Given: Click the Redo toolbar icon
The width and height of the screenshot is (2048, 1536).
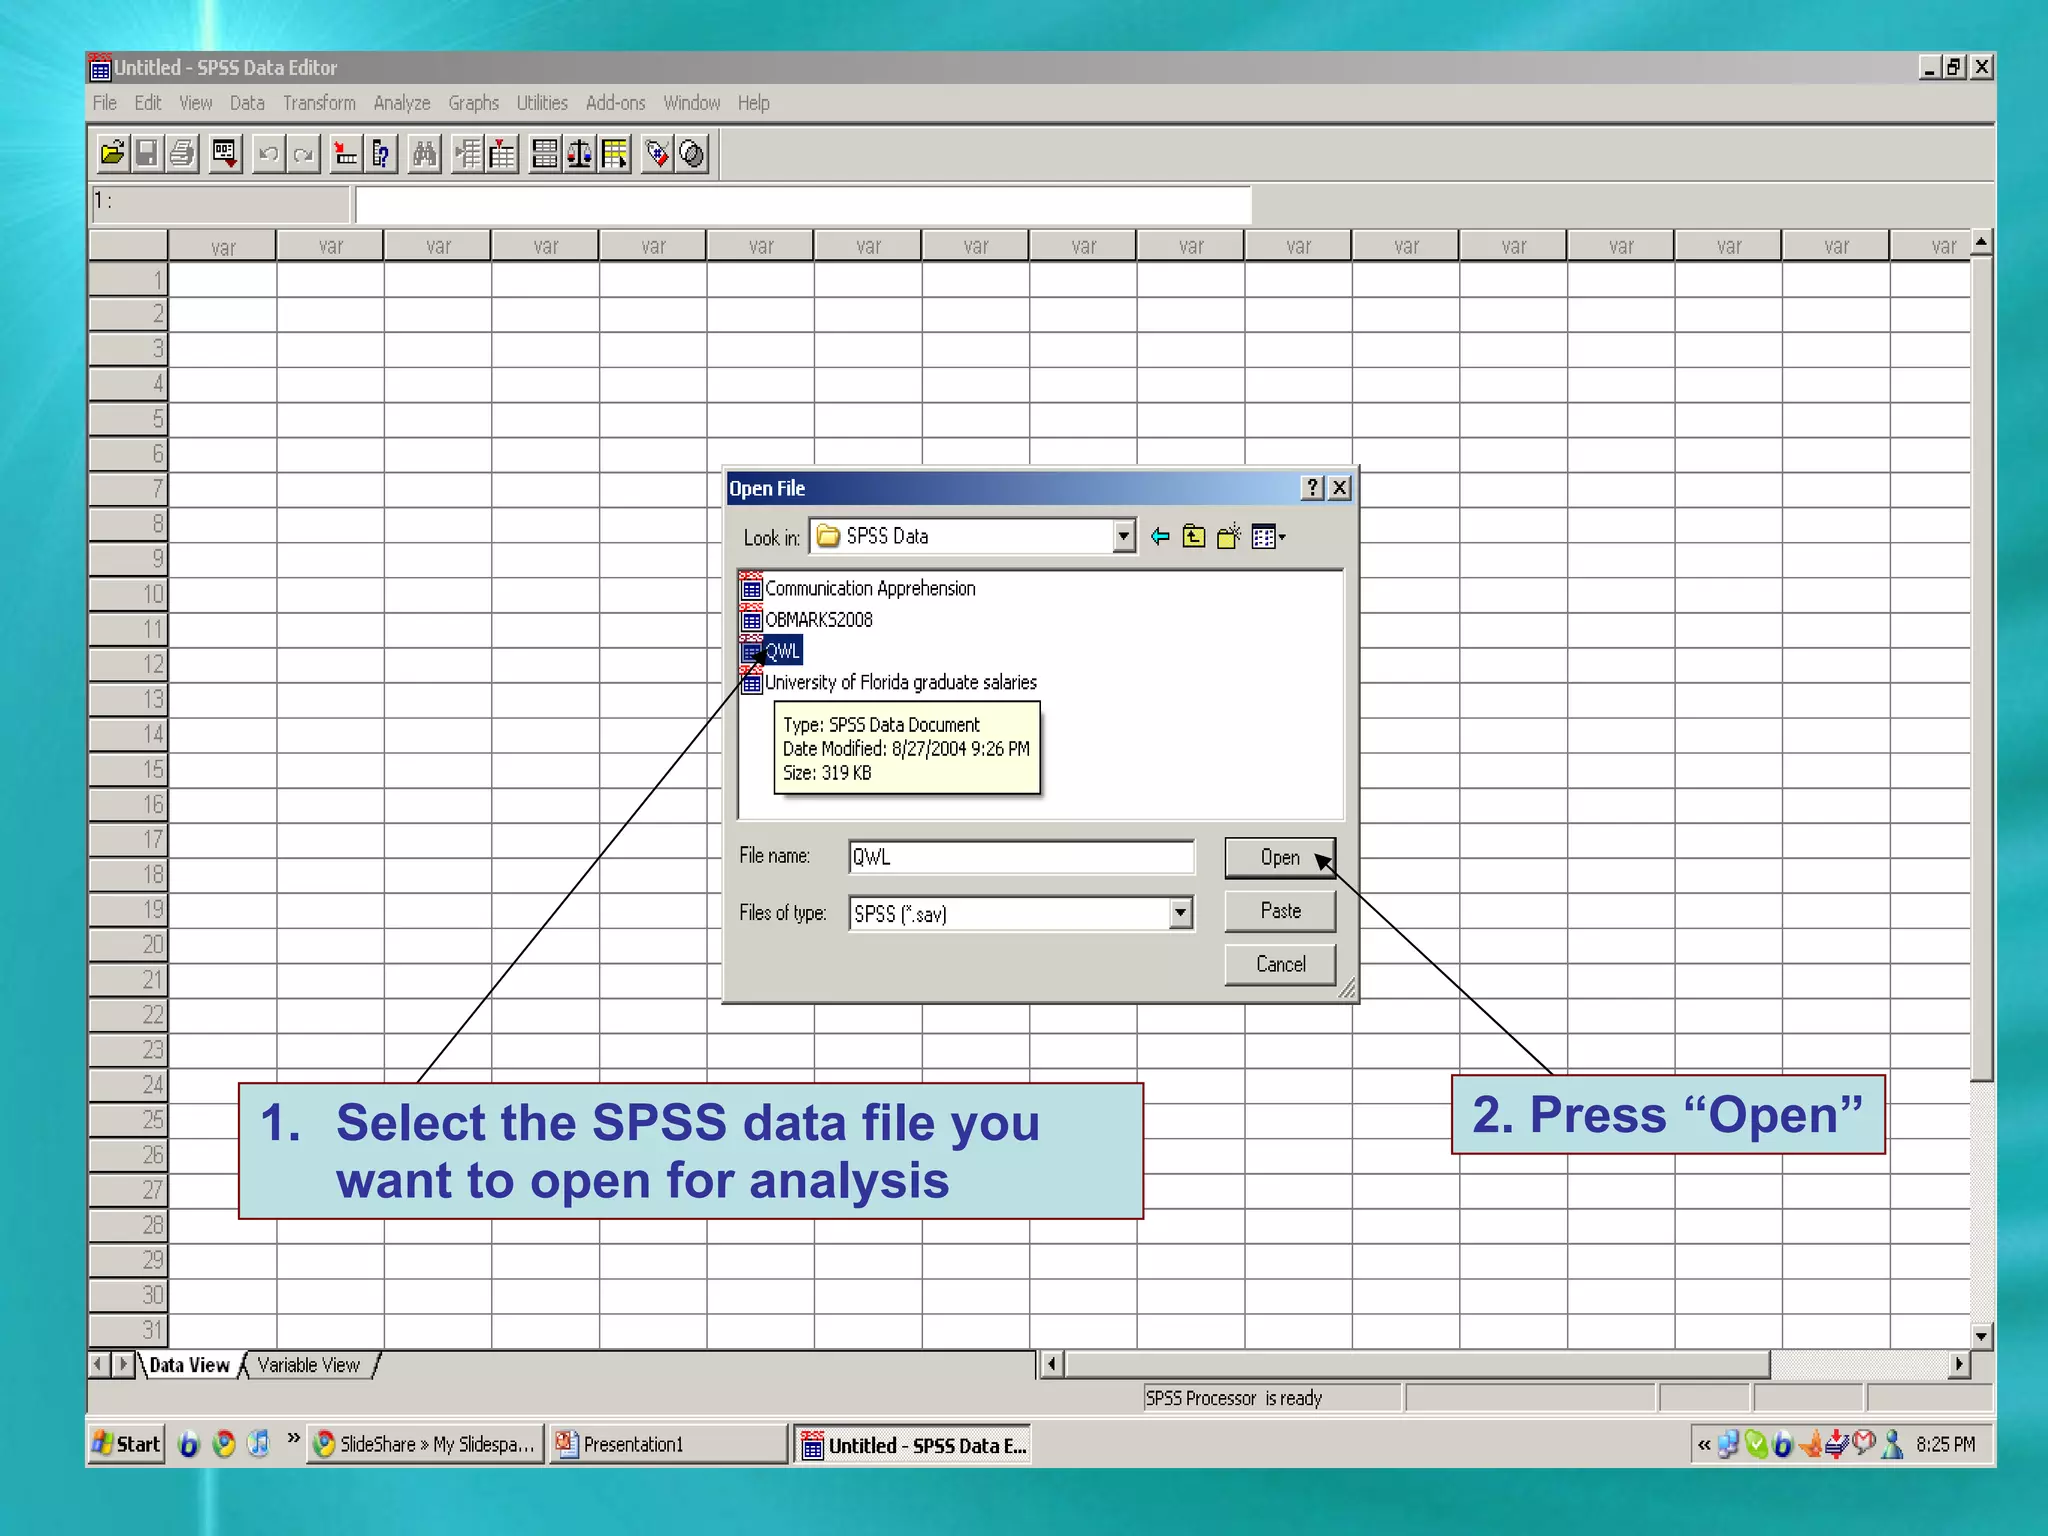Looking at the screenshot, I should (303, 154).
